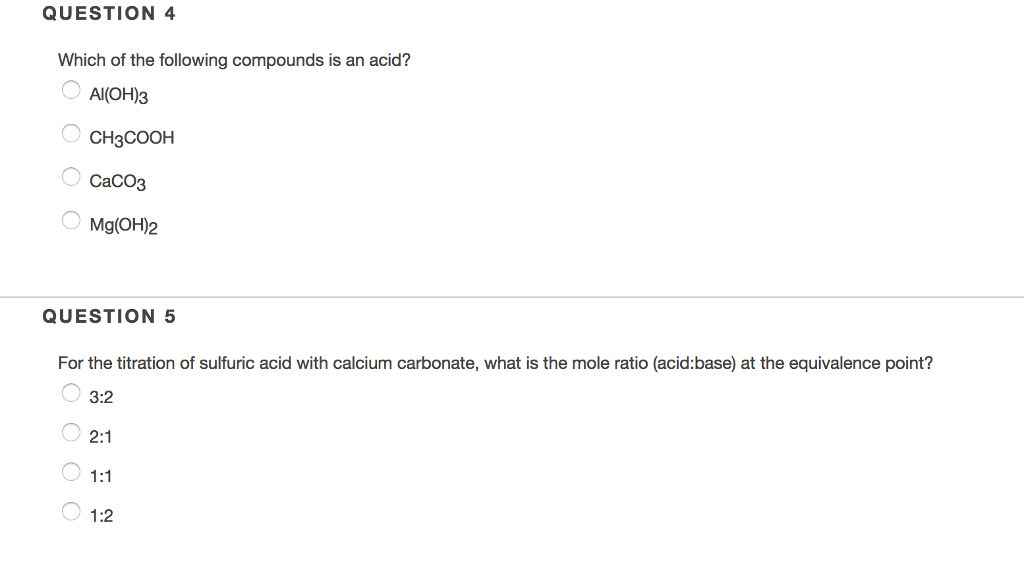Click the QUESTION 4 heading

108,13
